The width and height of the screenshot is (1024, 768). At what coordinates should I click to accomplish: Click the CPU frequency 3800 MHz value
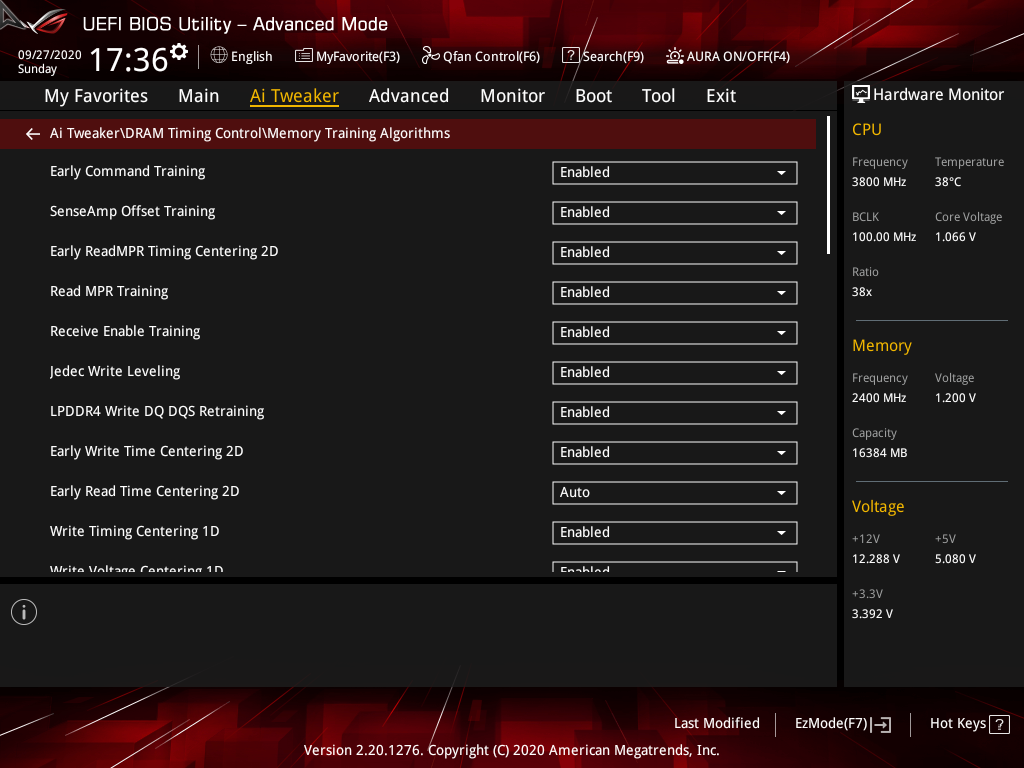pos(879,182)
